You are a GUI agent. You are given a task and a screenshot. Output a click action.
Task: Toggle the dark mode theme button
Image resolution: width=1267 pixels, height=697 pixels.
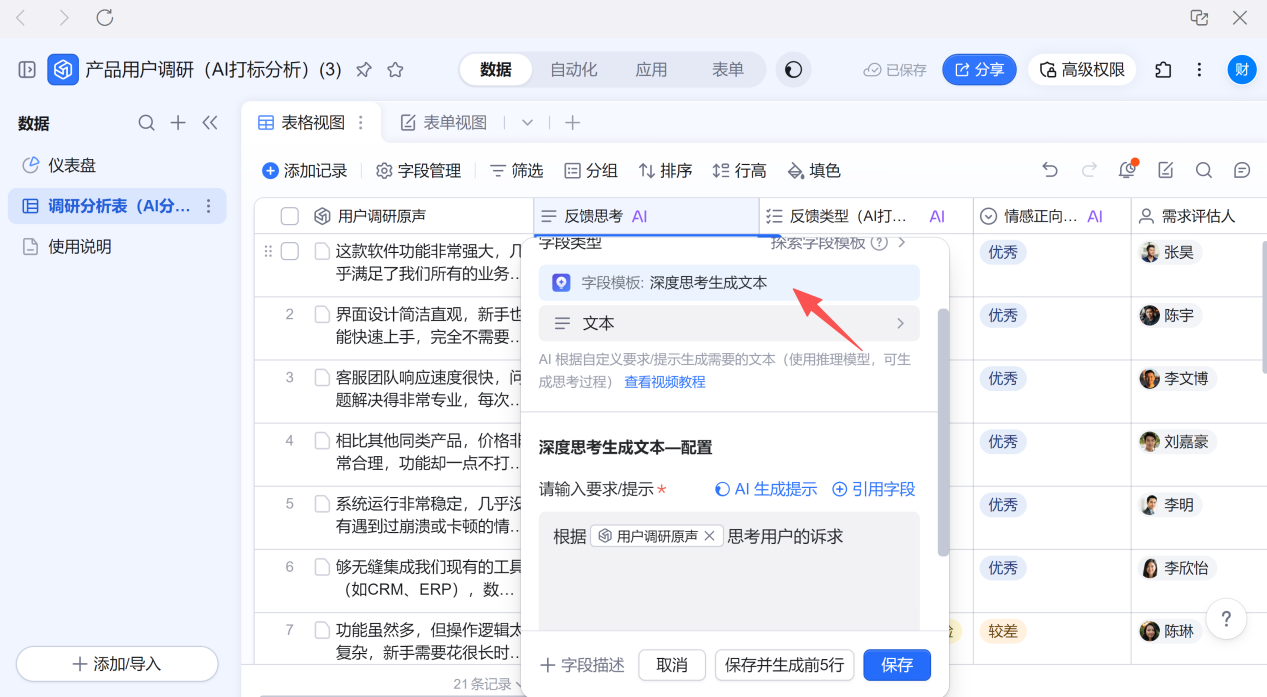click(793, 70)
